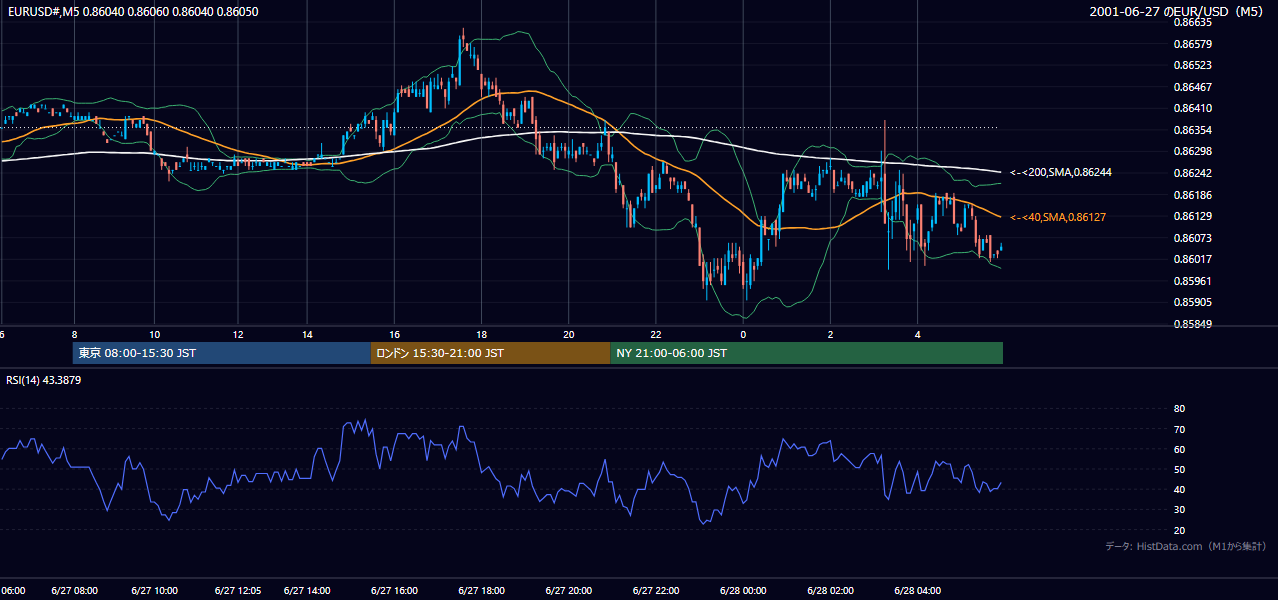Click hour marker 16 under price chart
The width and height of the screenshot is (1278, 600).
click(x=395, y=335)
